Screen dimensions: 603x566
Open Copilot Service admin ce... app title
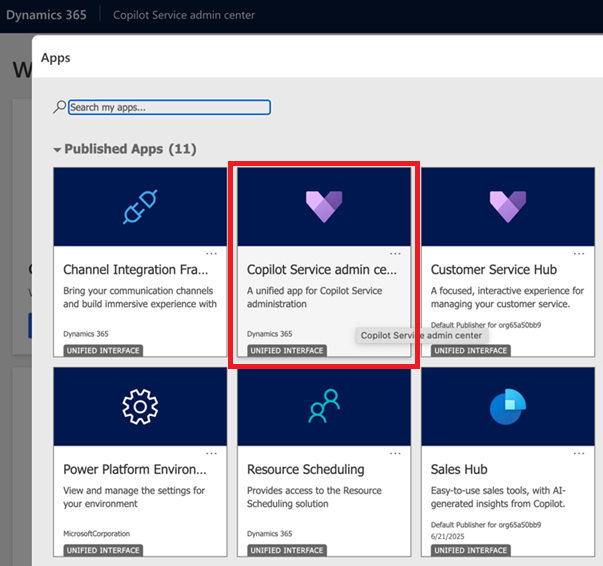tap(321, 270)
